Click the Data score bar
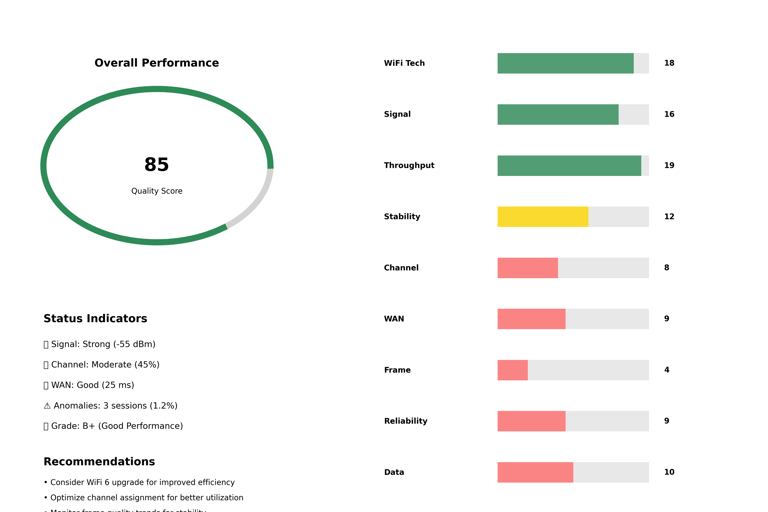Screen dimensions: 768x512 (x=535, y=472)
